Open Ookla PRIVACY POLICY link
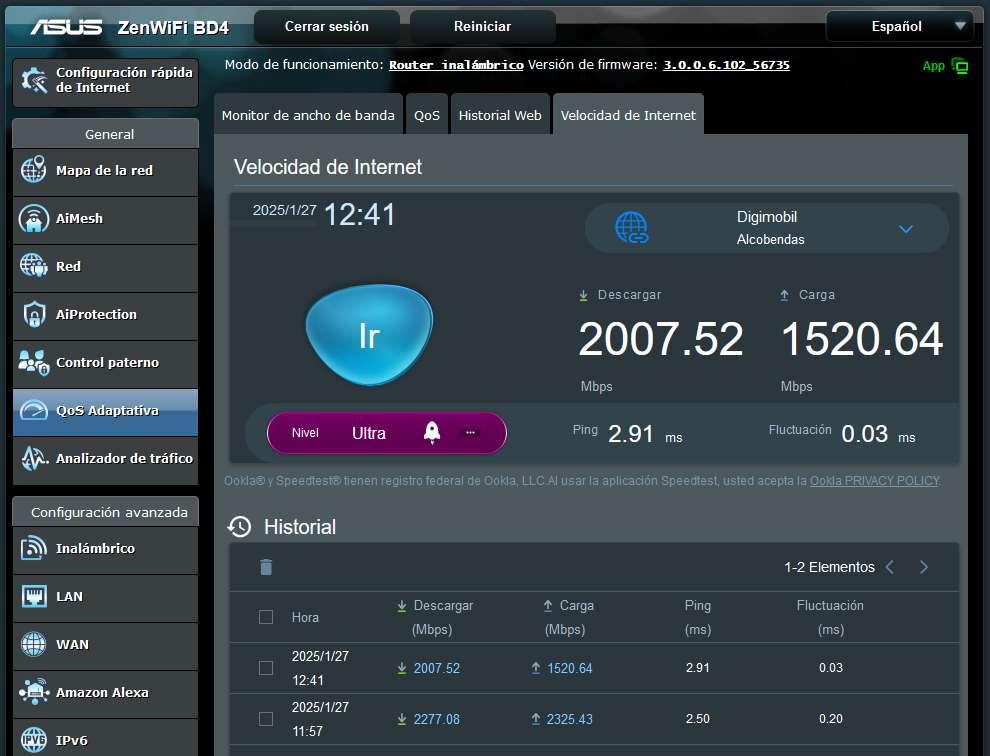 pos(875,481)
